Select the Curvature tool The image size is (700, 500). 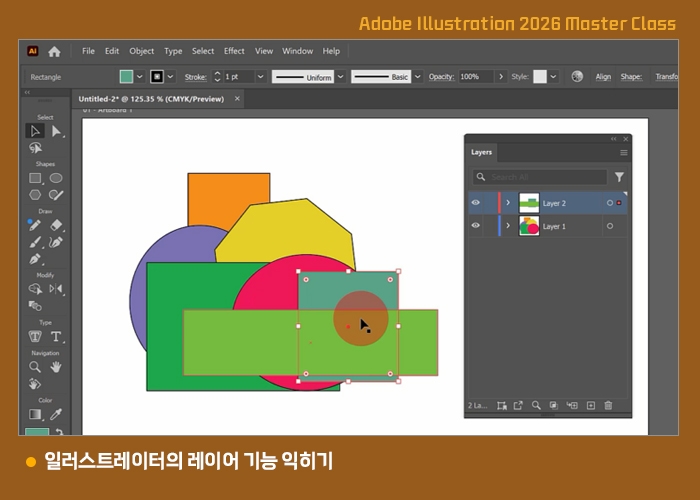[56, 242]
